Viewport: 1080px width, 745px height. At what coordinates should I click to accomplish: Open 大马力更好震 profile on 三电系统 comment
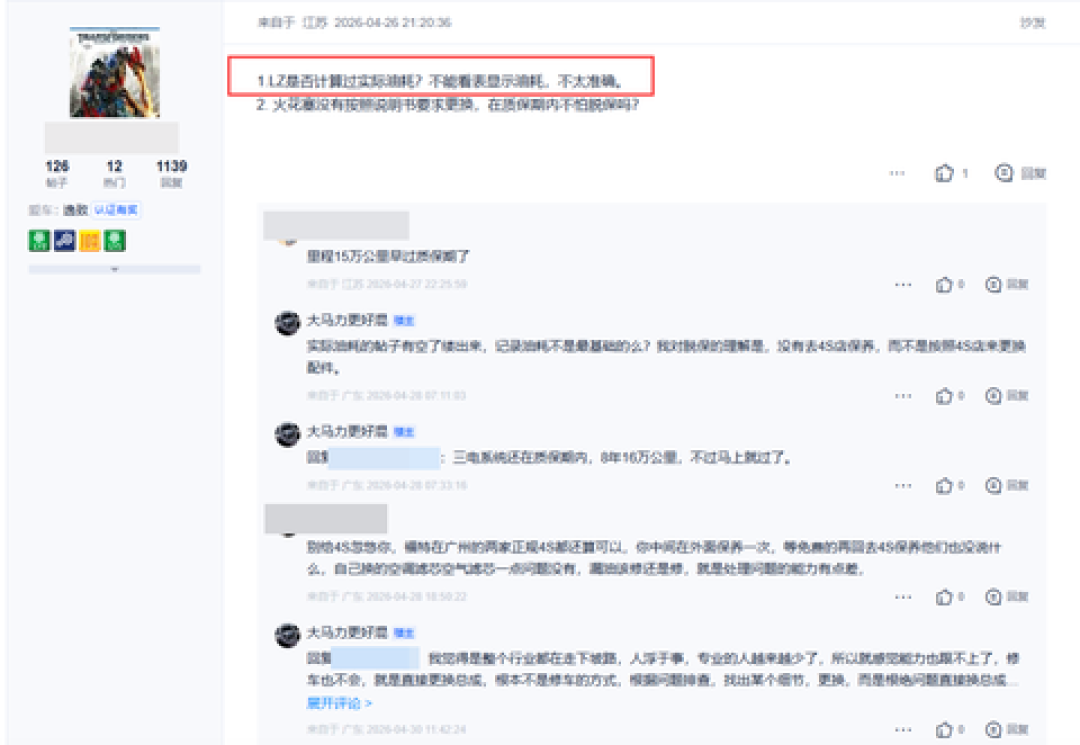(x=347, y=432)
